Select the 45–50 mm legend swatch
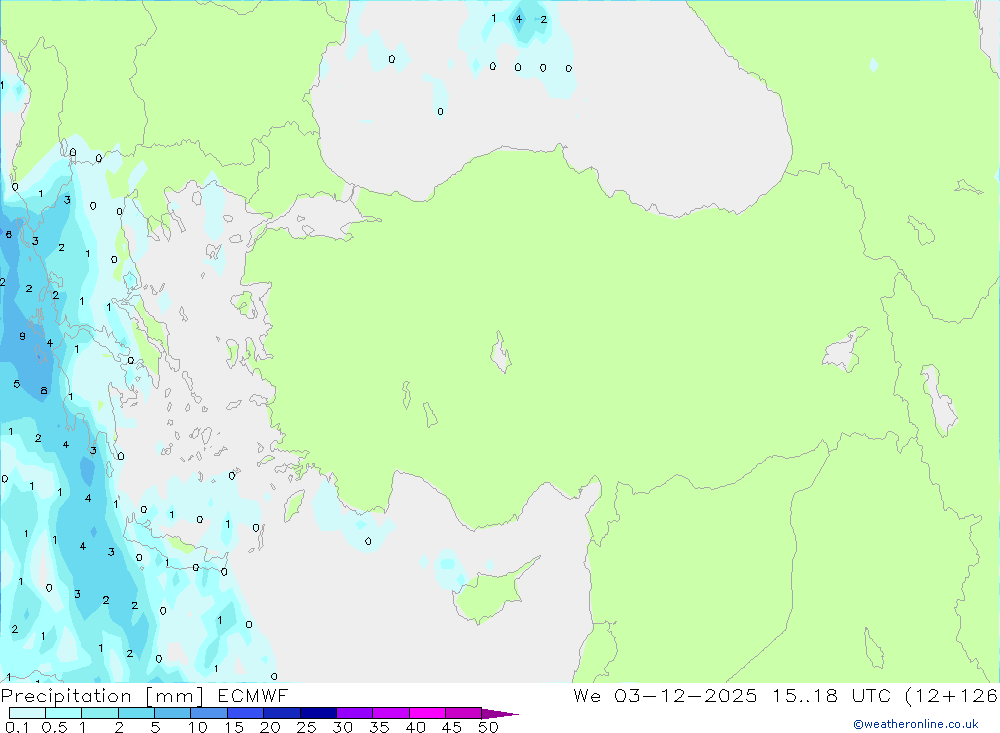 coord(463,713)
